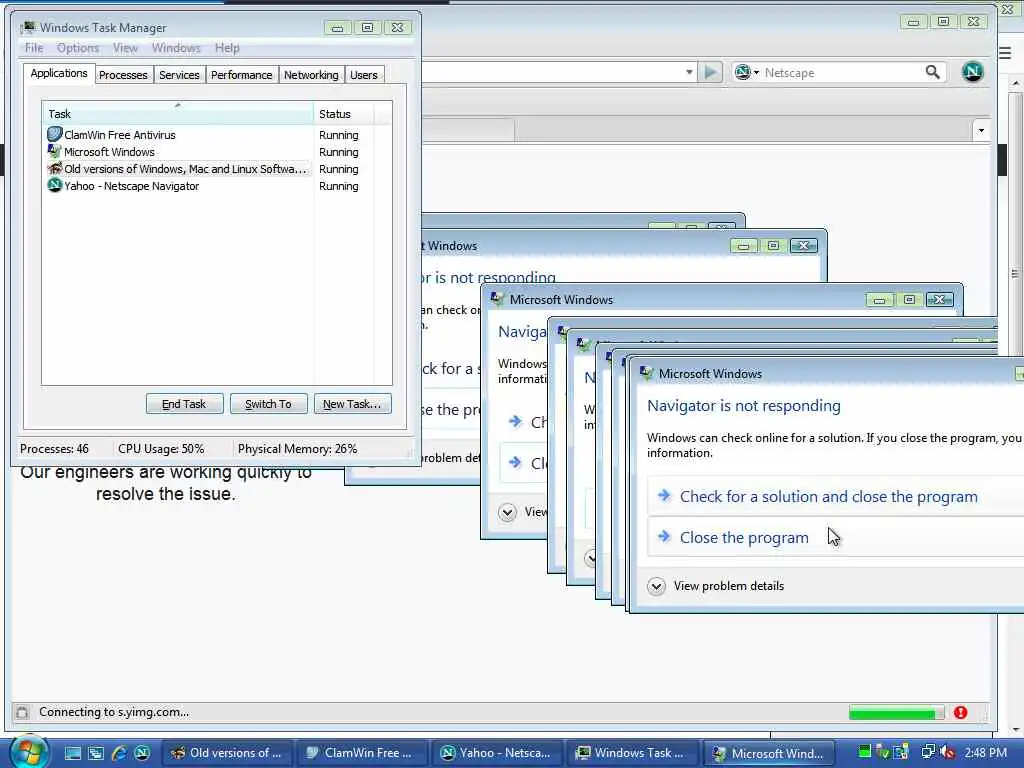Launch Internet Explorer from quick launch
Viewport: 1024px width, 768px height.
119,753
